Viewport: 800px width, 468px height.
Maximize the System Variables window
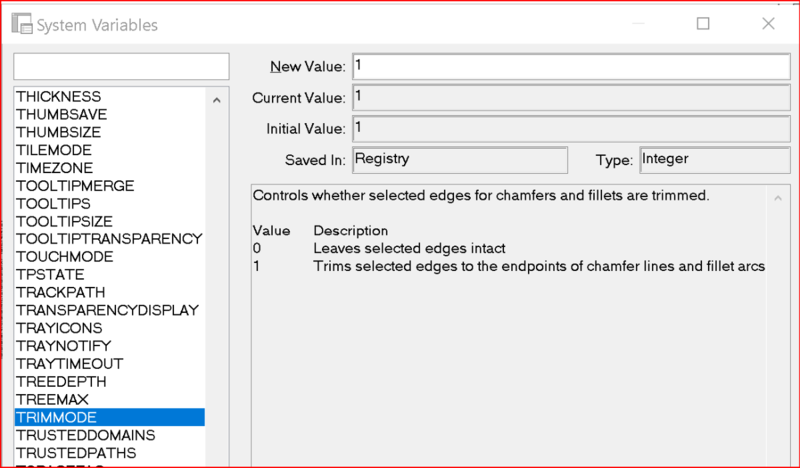click(x=703, y=24)
